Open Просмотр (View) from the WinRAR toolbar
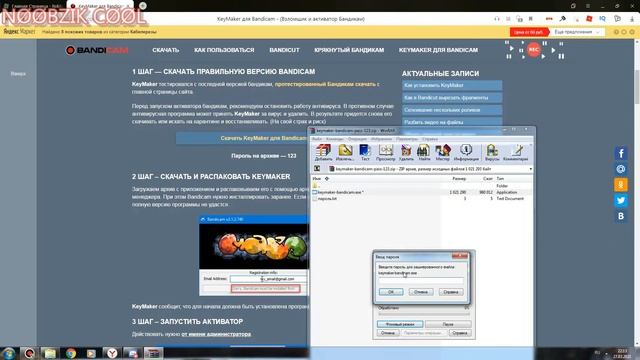The height and width of the screenshot is (360, 640). click(385, 153)
